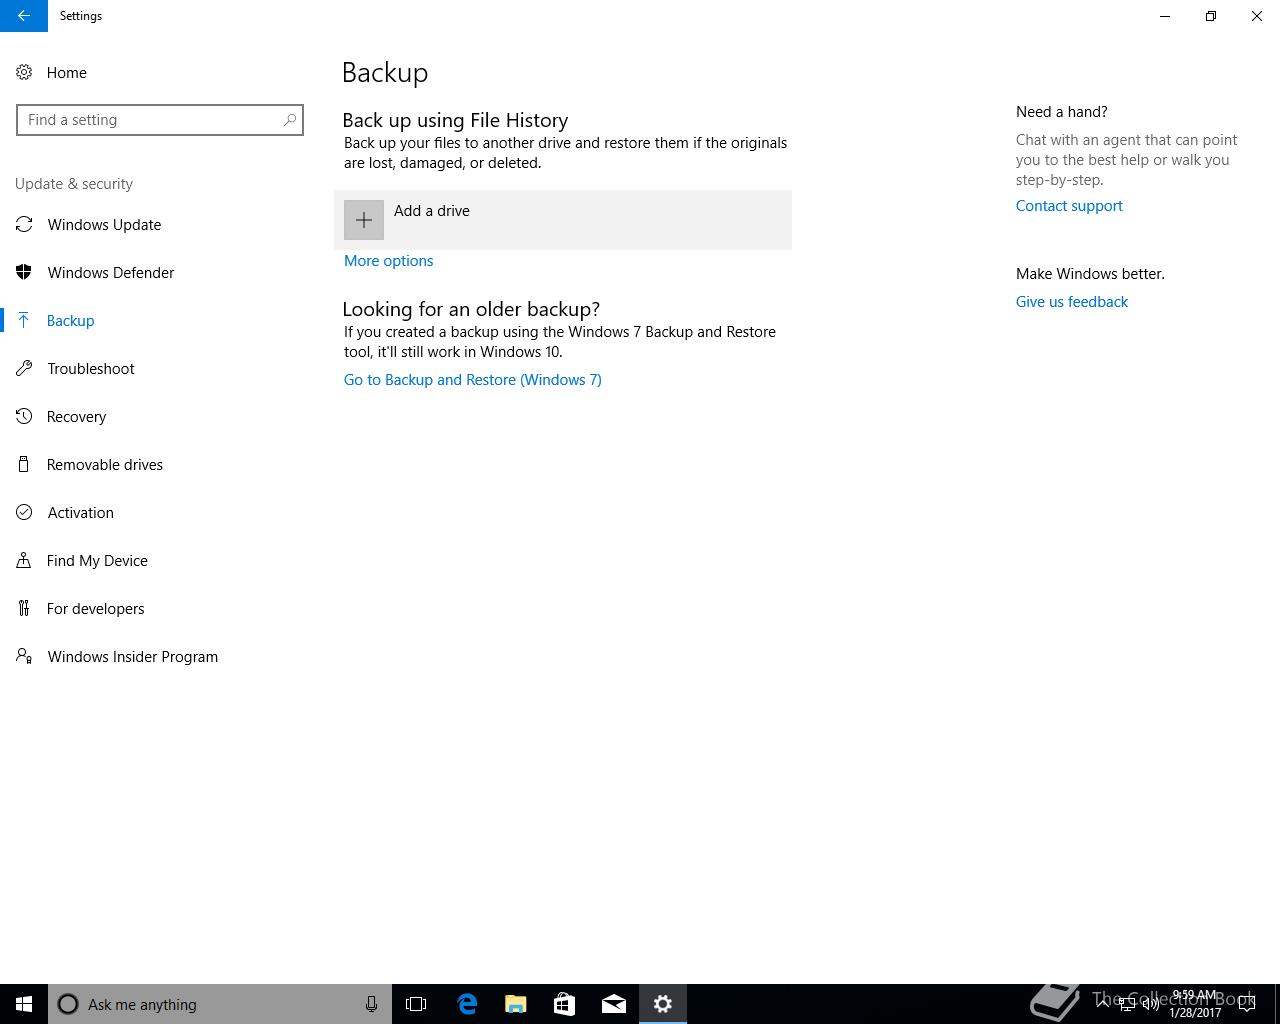Click the Add a drive button

click(563, 220)
